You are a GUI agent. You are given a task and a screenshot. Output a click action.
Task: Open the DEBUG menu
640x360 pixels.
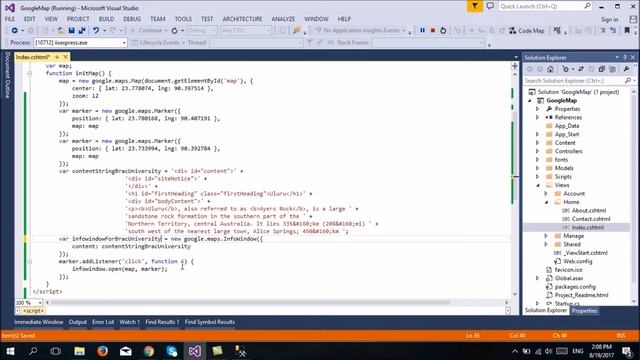coord(132,19)
